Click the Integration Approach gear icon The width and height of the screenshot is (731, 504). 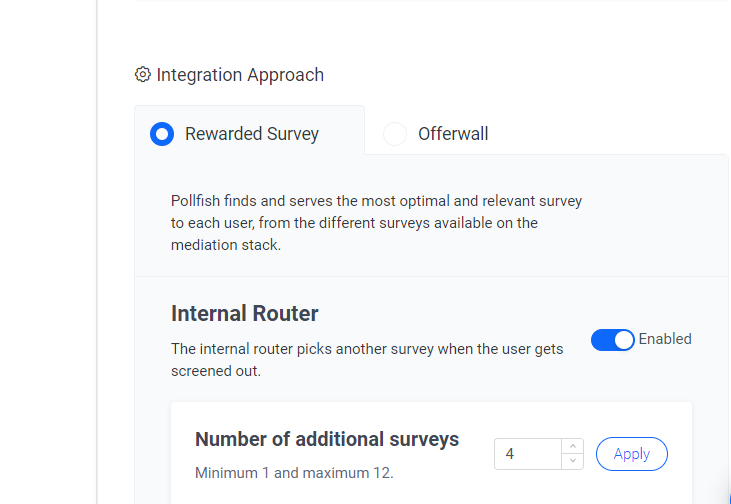pos(143,75)
